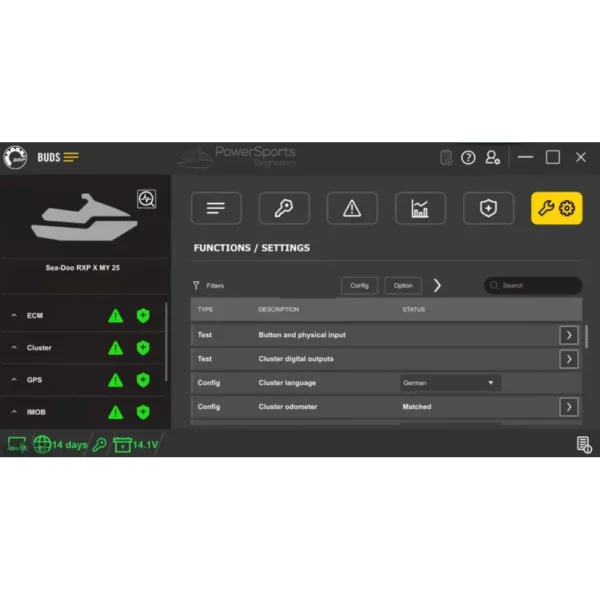Open the faults warning triangle tab

[352, 208]
